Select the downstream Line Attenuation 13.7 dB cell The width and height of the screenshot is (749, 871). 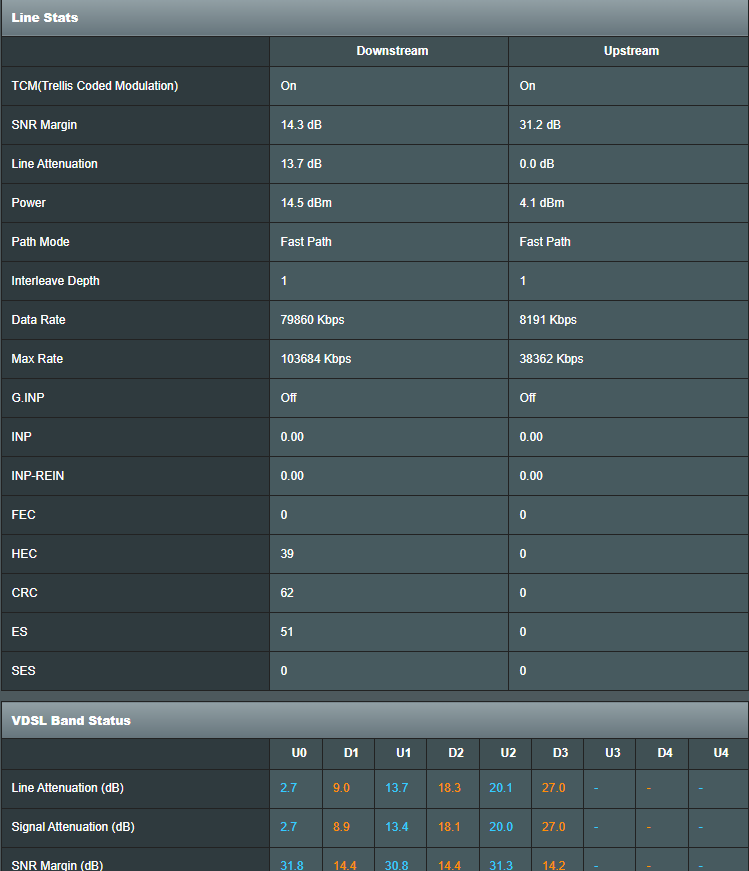(301, 164)
